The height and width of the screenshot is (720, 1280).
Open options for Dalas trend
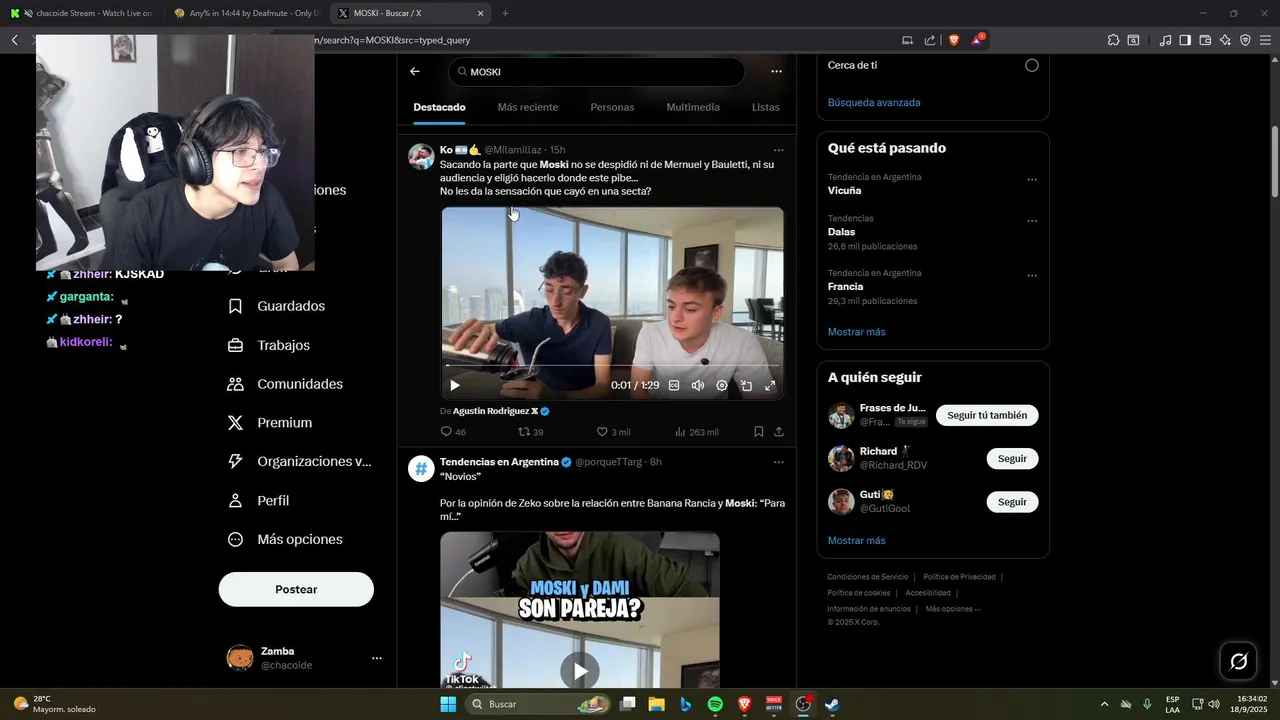pos(1032,221)
